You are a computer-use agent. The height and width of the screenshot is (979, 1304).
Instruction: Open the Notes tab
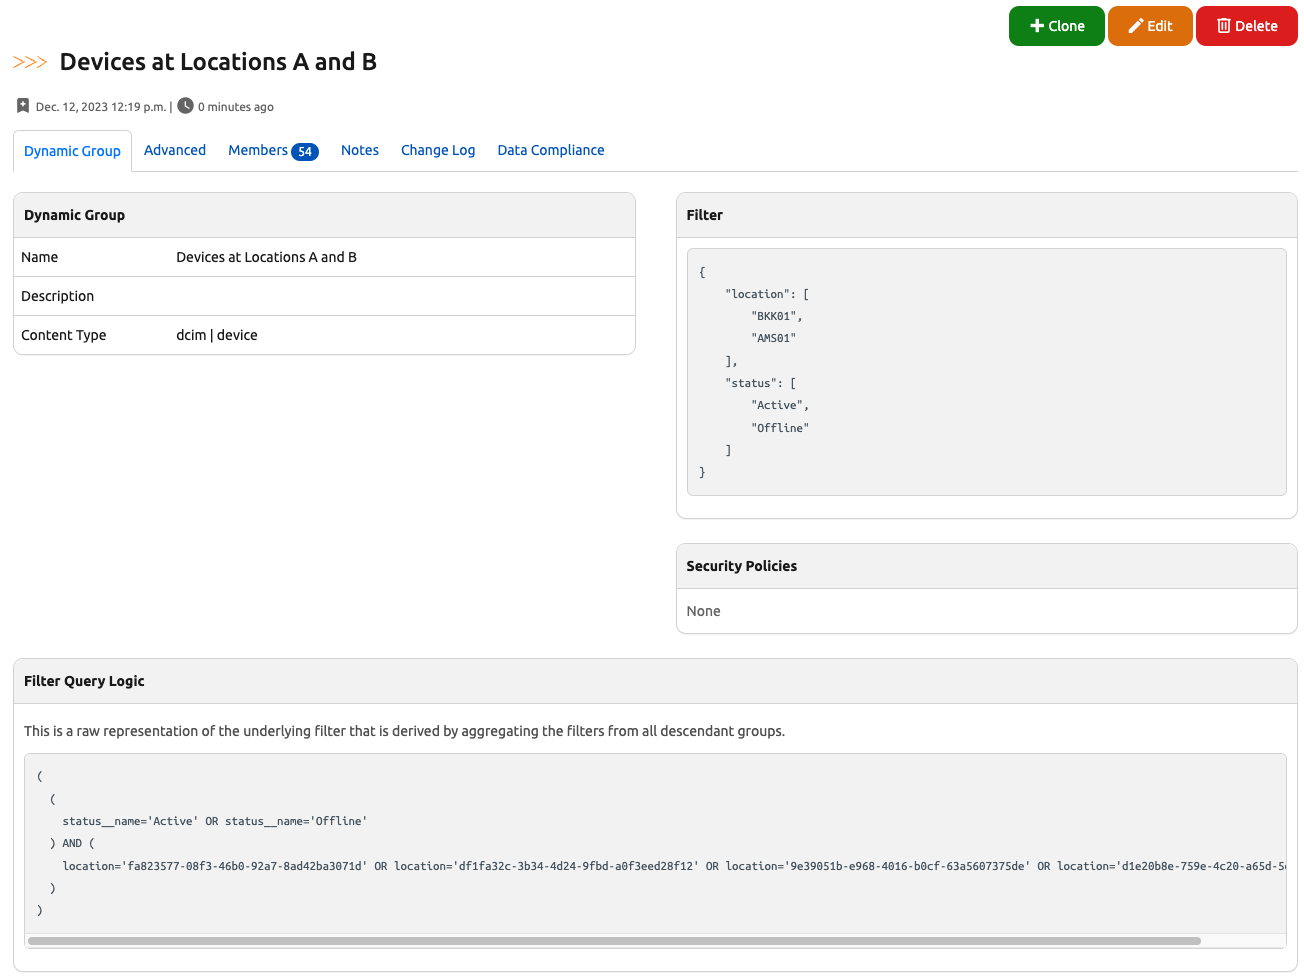[360, 150]
